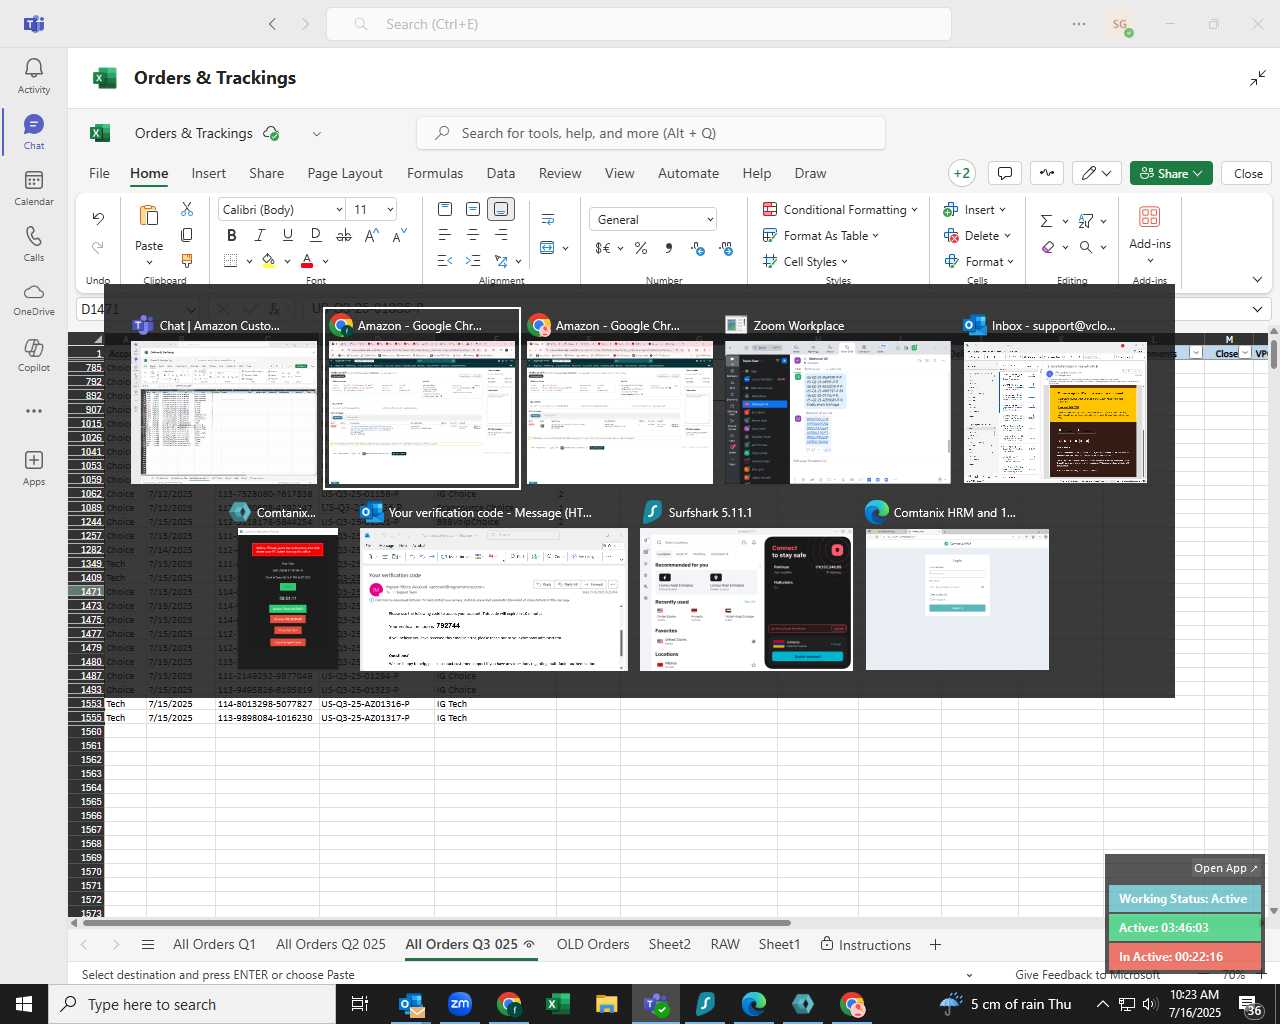Toggle Wrap Text button
The image size is (1280, 1024).
click(x=548, y=218)
